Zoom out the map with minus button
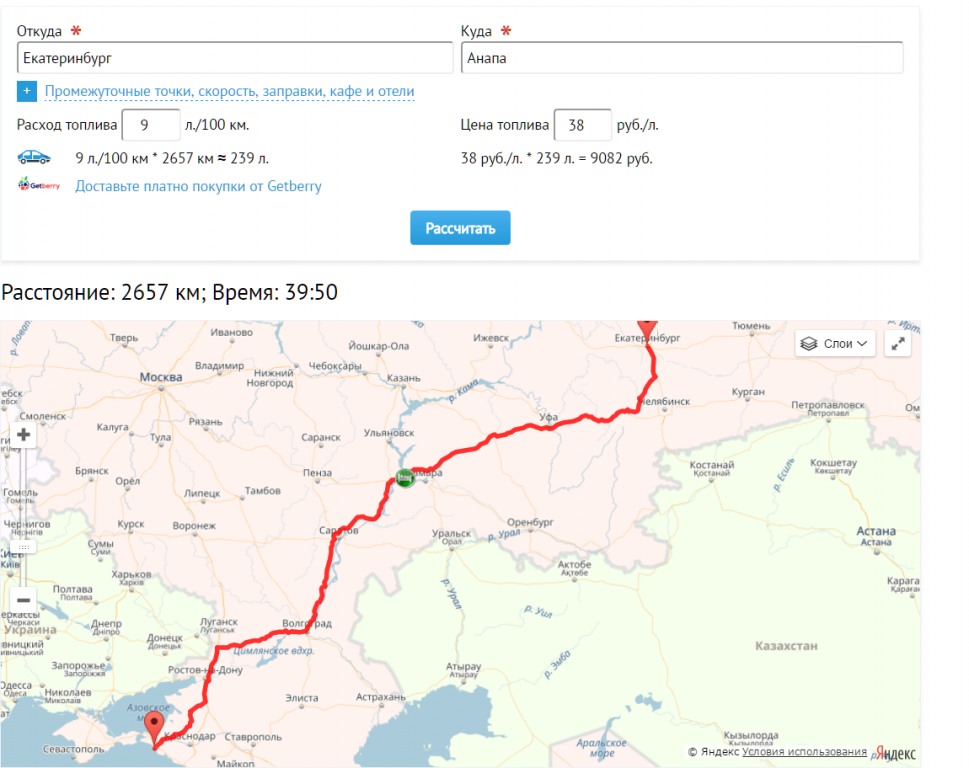 pyautogui.click(x=23, y=599)
